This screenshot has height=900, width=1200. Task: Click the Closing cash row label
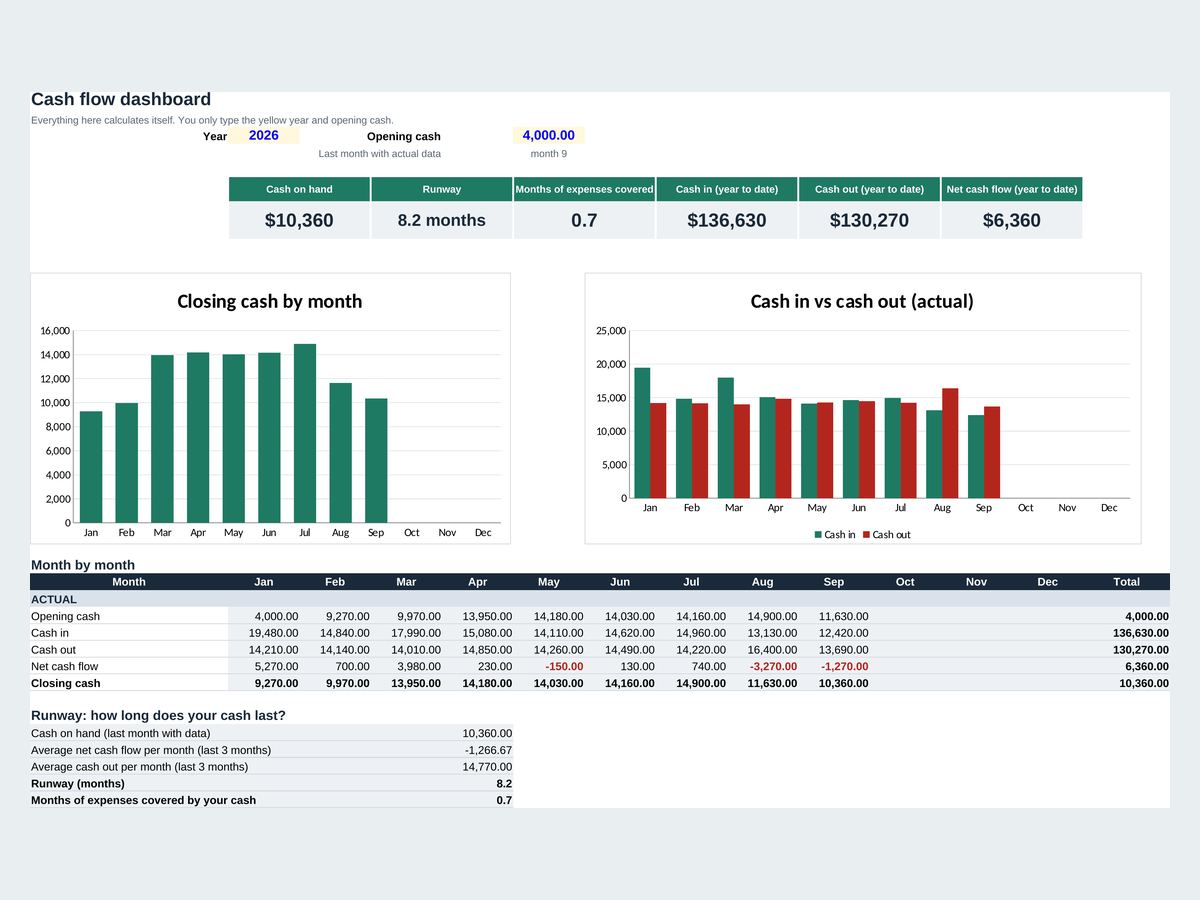click(x=66, y=683)
